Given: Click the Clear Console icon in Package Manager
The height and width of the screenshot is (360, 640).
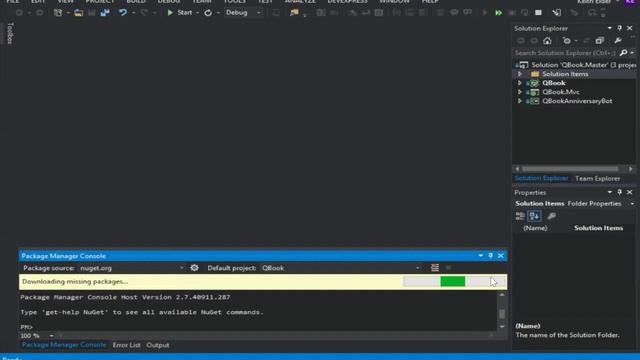Looking at the screenshot, I should click(435, 268).
